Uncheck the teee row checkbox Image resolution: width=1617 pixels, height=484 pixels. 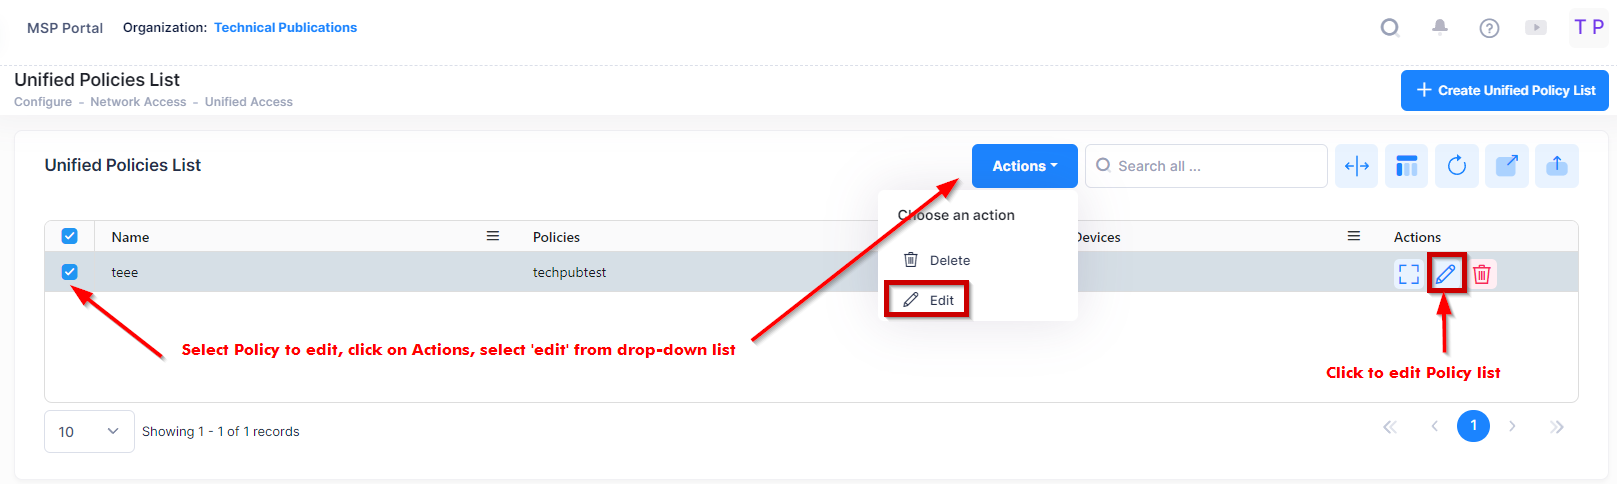pyautogui.click(x=69, y=272)
